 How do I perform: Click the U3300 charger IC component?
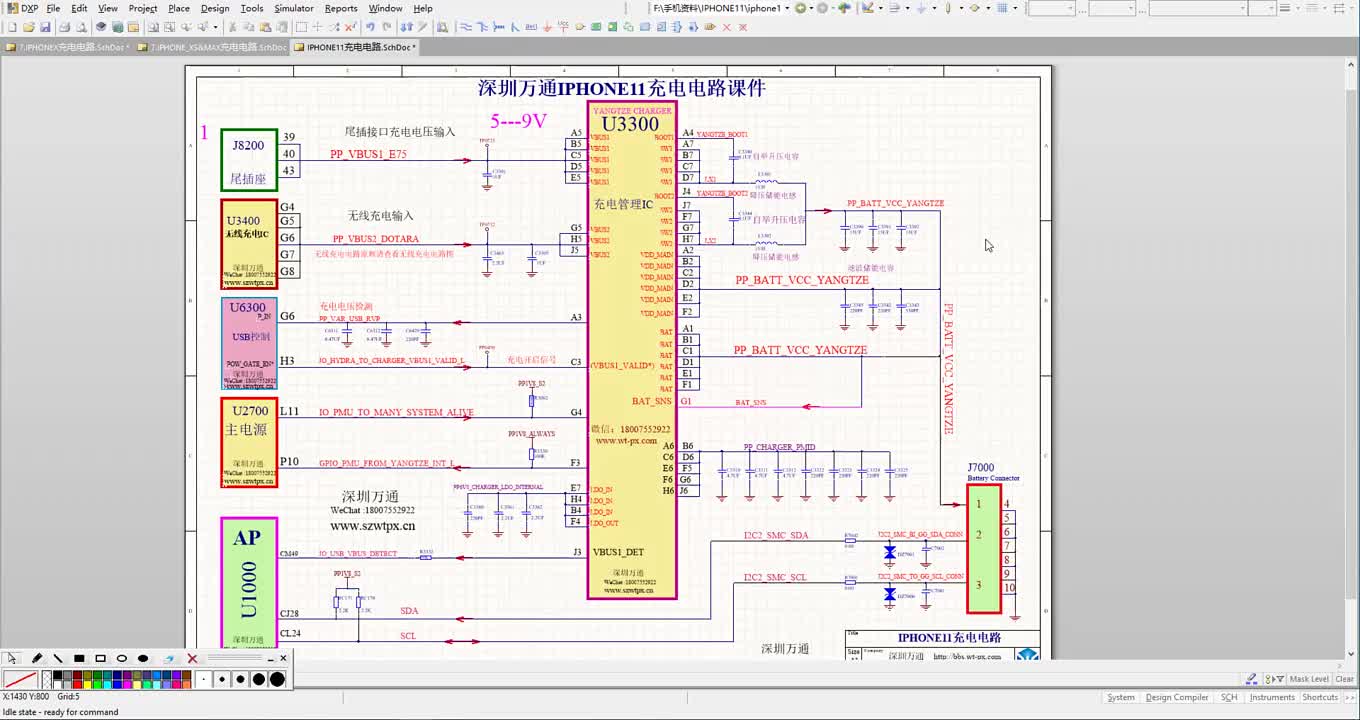632,350
